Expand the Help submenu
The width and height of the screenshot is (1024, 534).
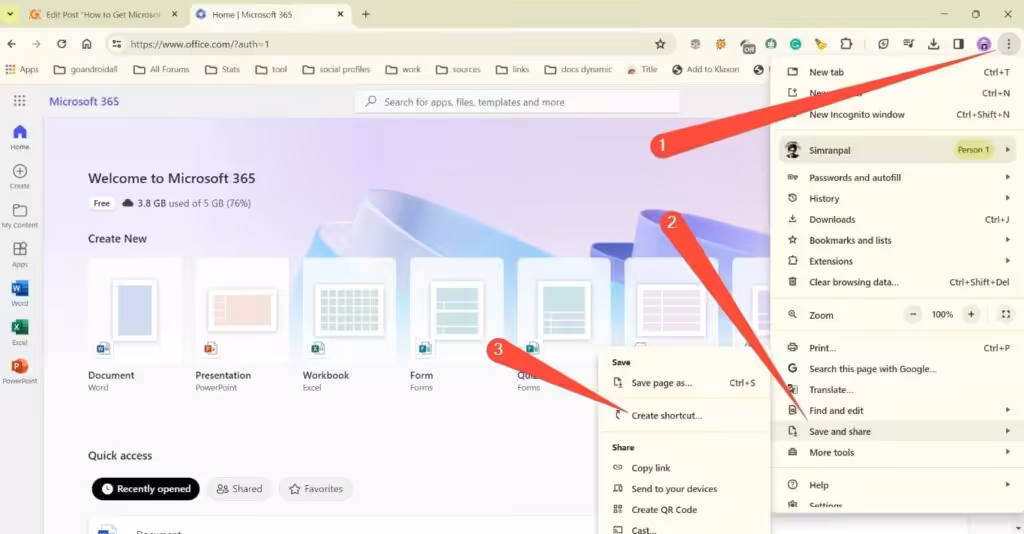tap(898, 485)
